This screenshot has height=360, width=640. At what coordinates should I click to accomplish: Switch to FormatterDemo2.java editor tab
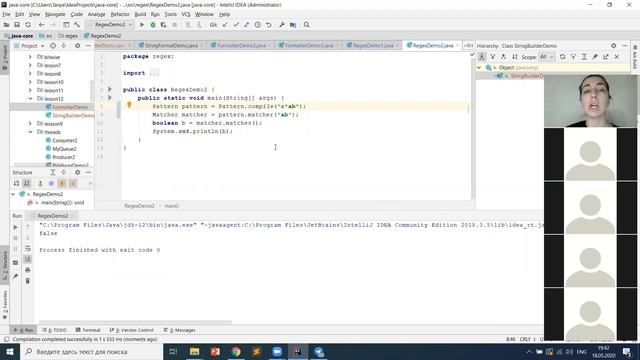coord(241,46)
